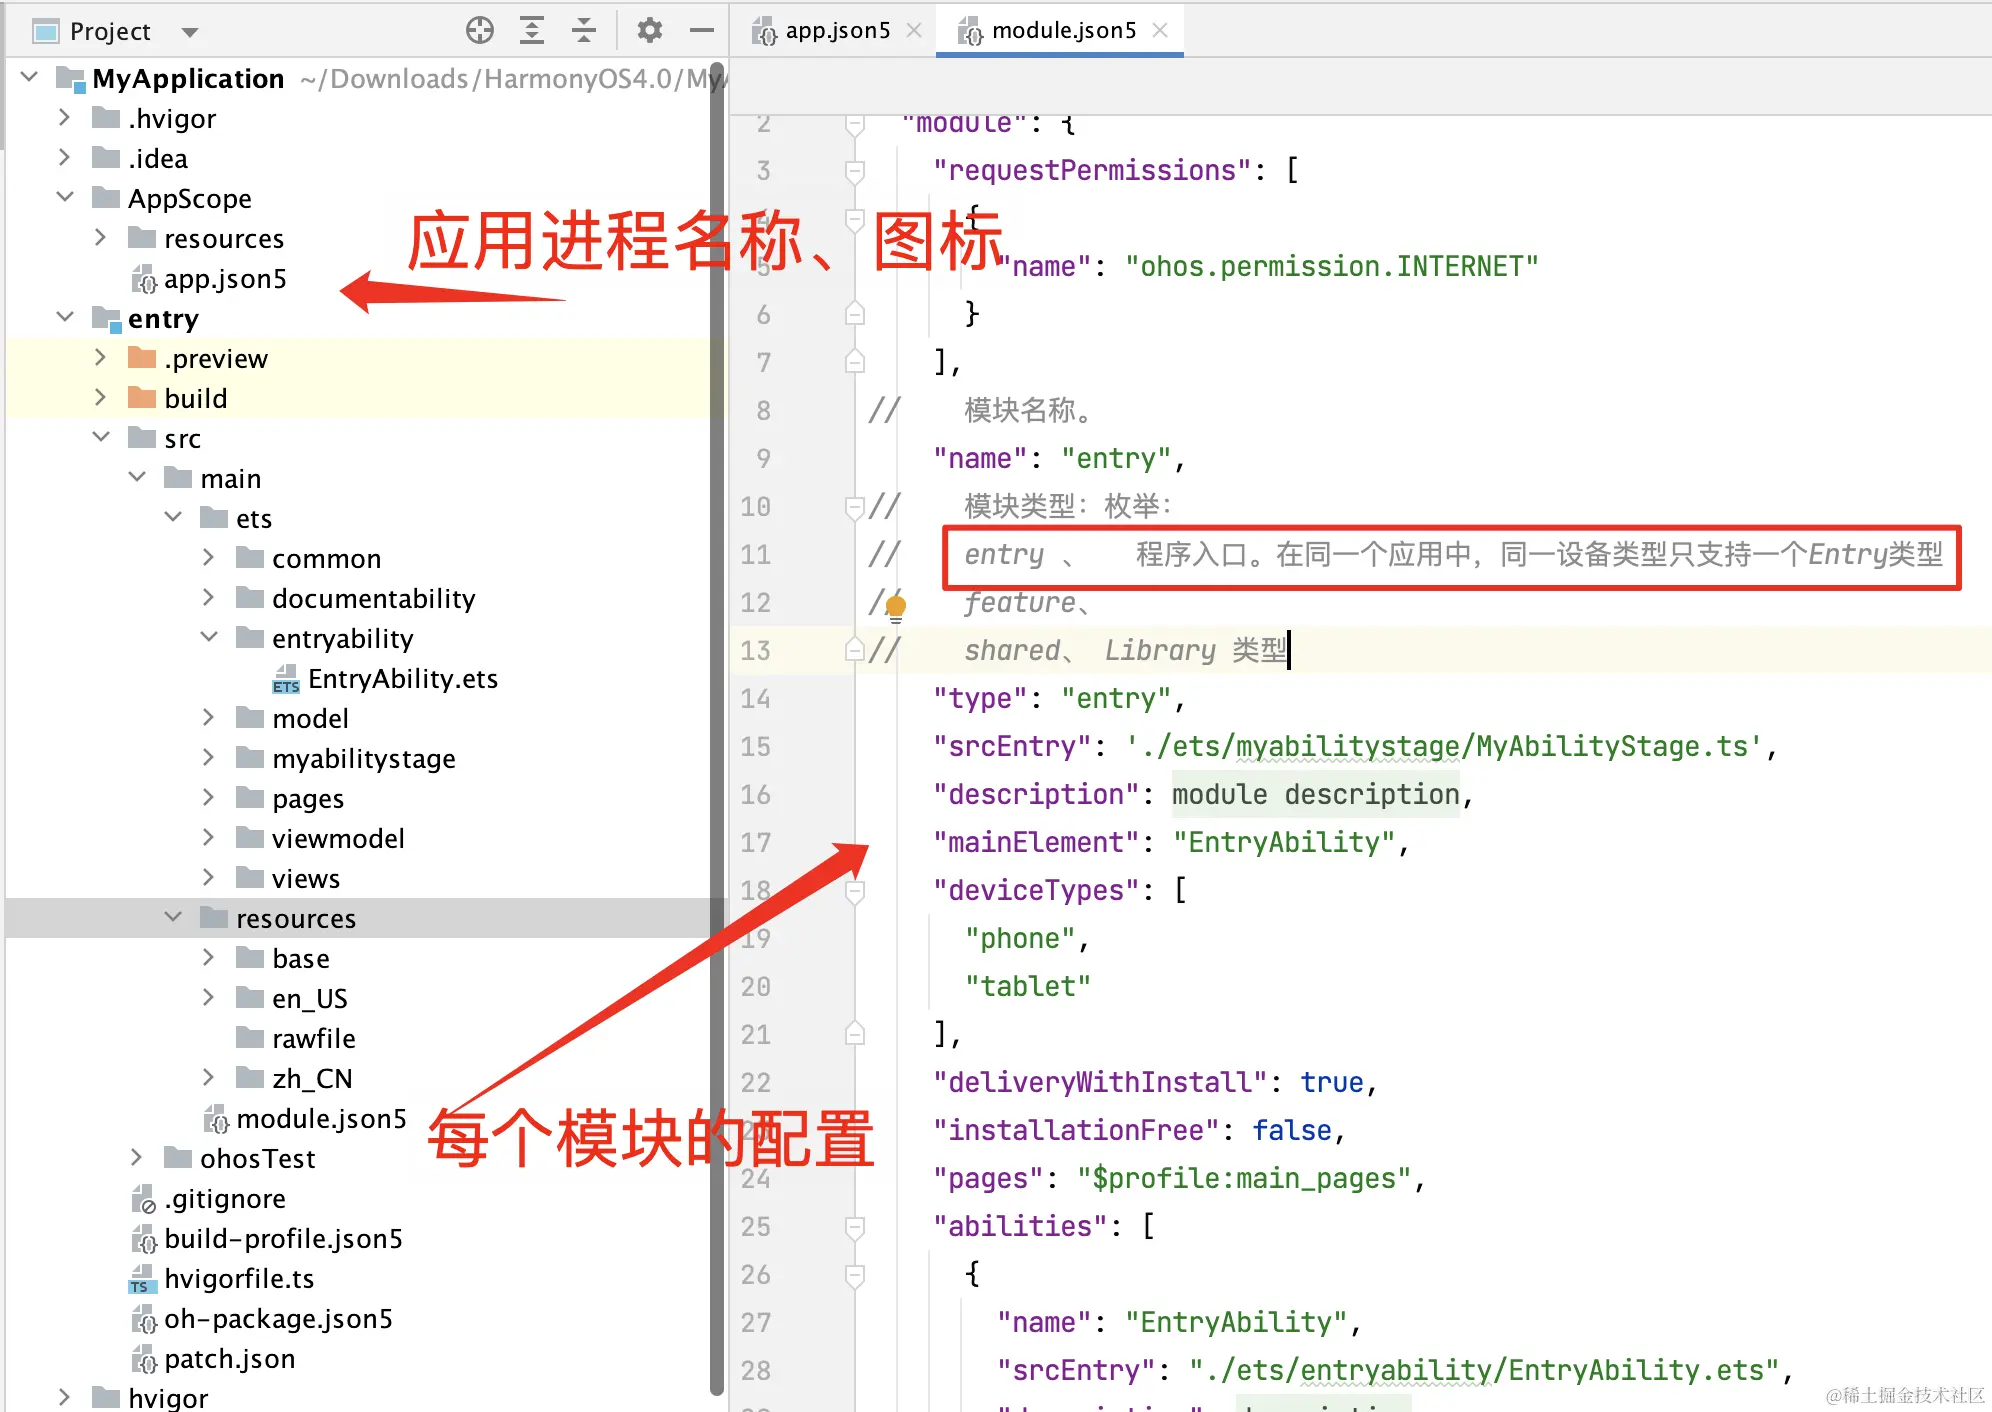Expand the ohosTest folder
Image resolution: width=1992 pixels, height=1412 pixels.
137,1158
